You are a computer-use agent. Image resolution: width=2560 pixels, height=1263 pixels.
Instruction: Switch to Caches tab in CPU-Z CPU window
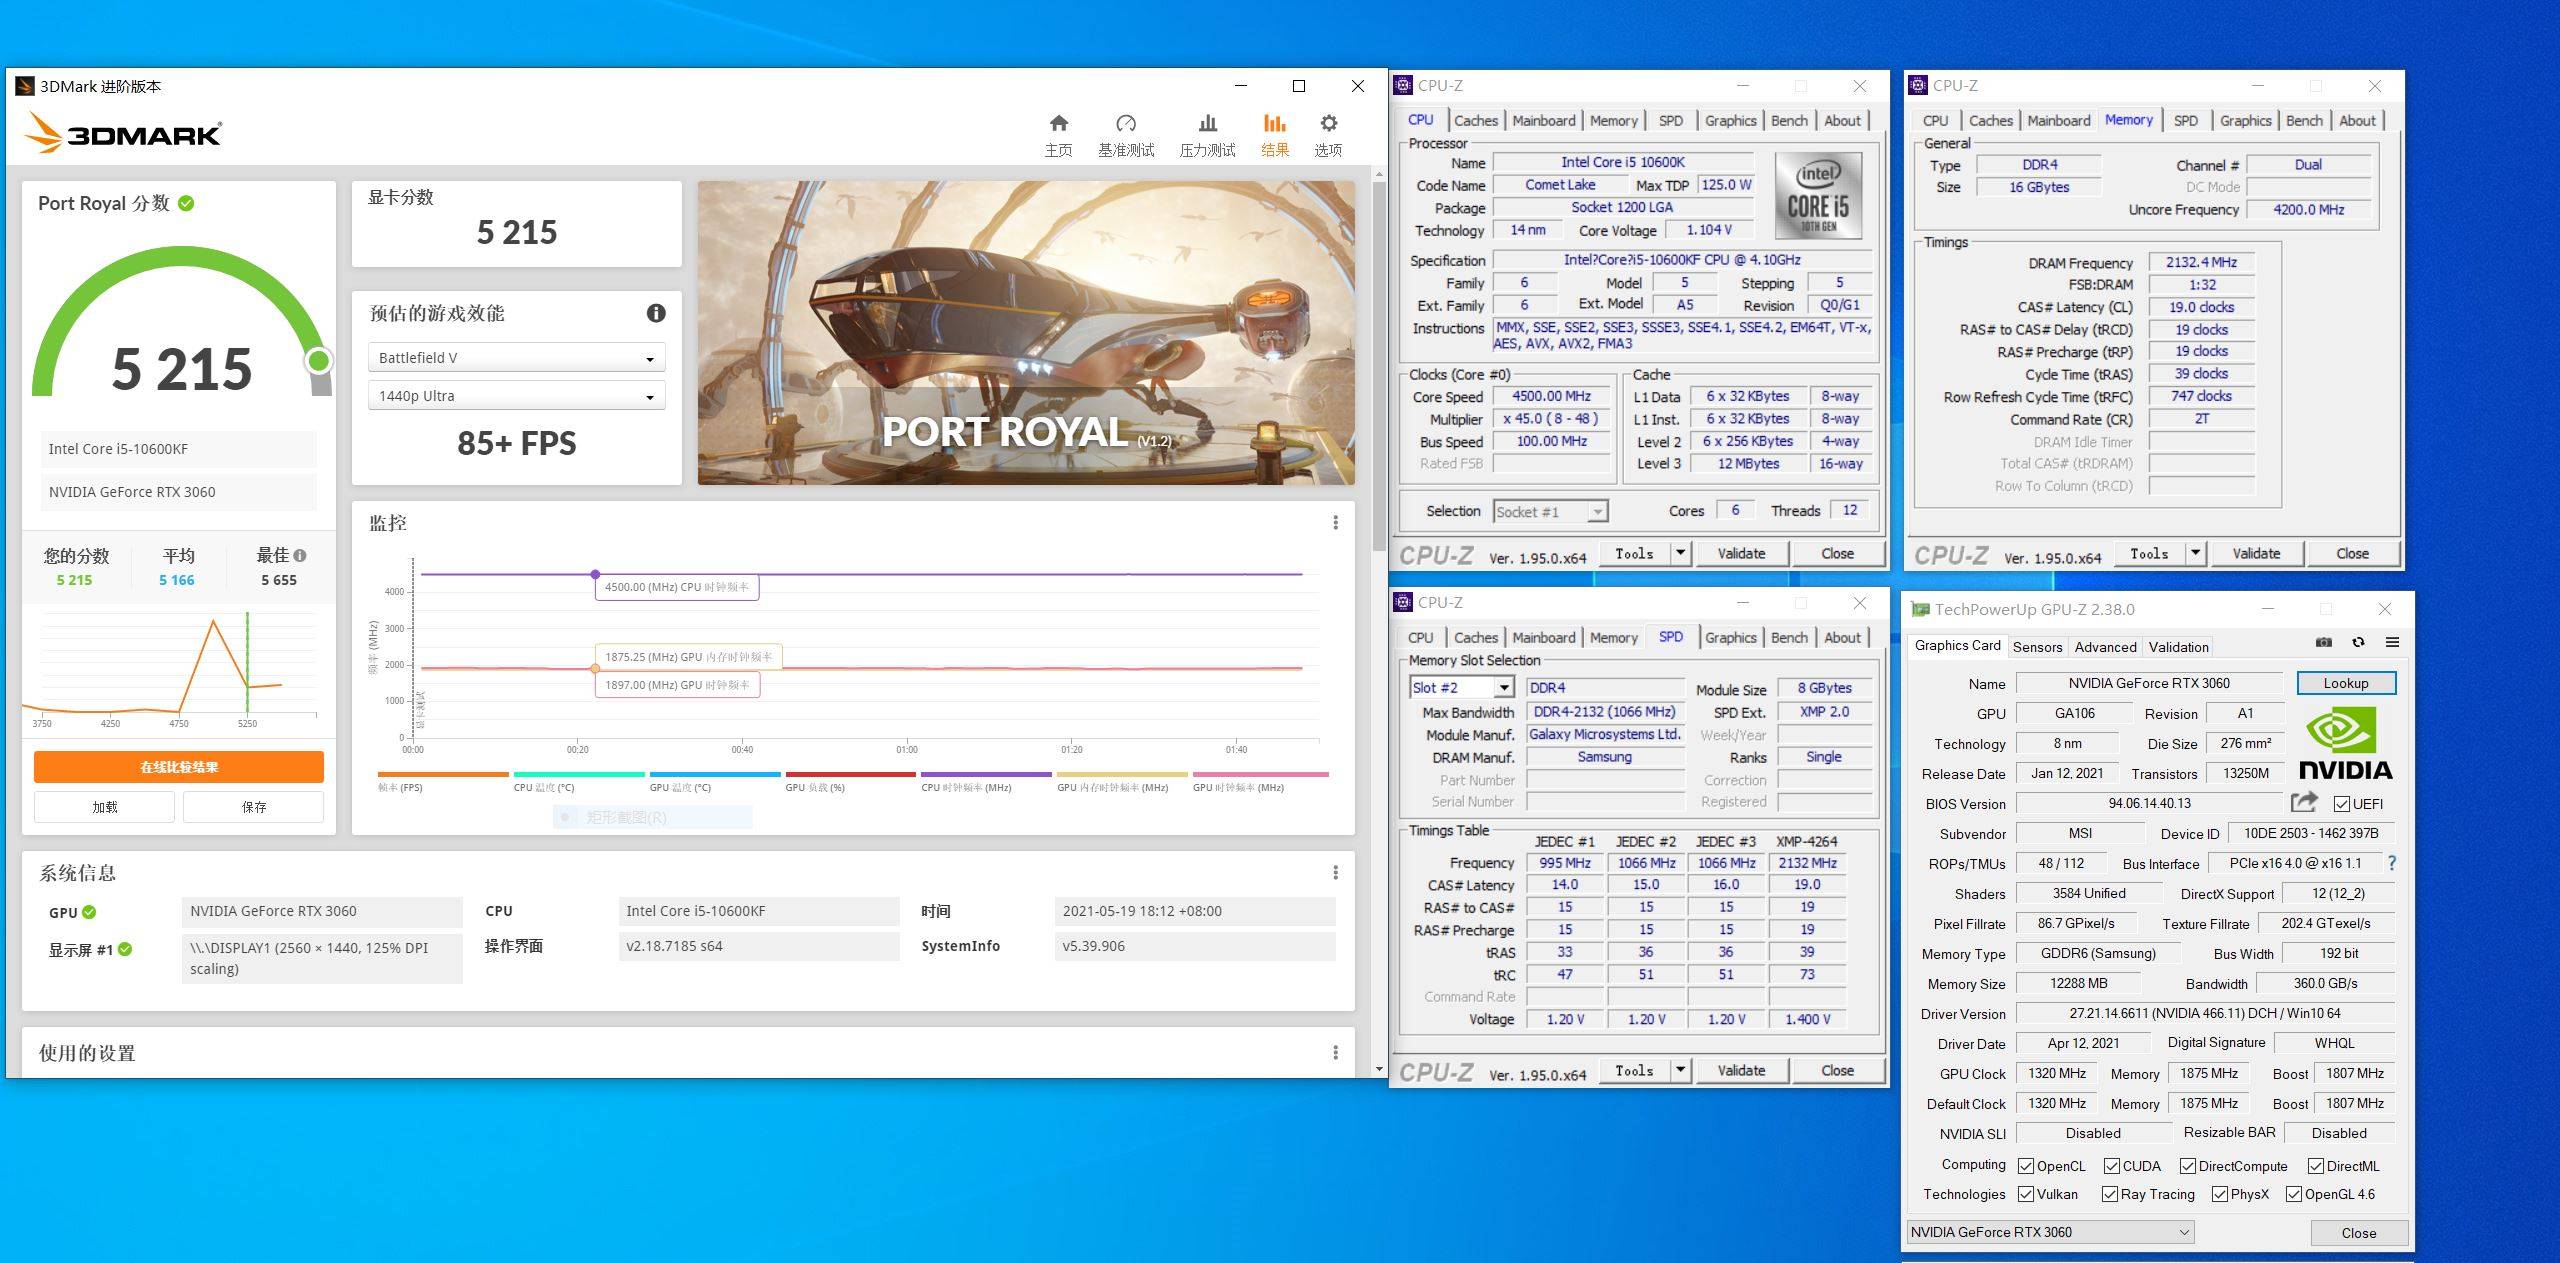pos(1476,121)
